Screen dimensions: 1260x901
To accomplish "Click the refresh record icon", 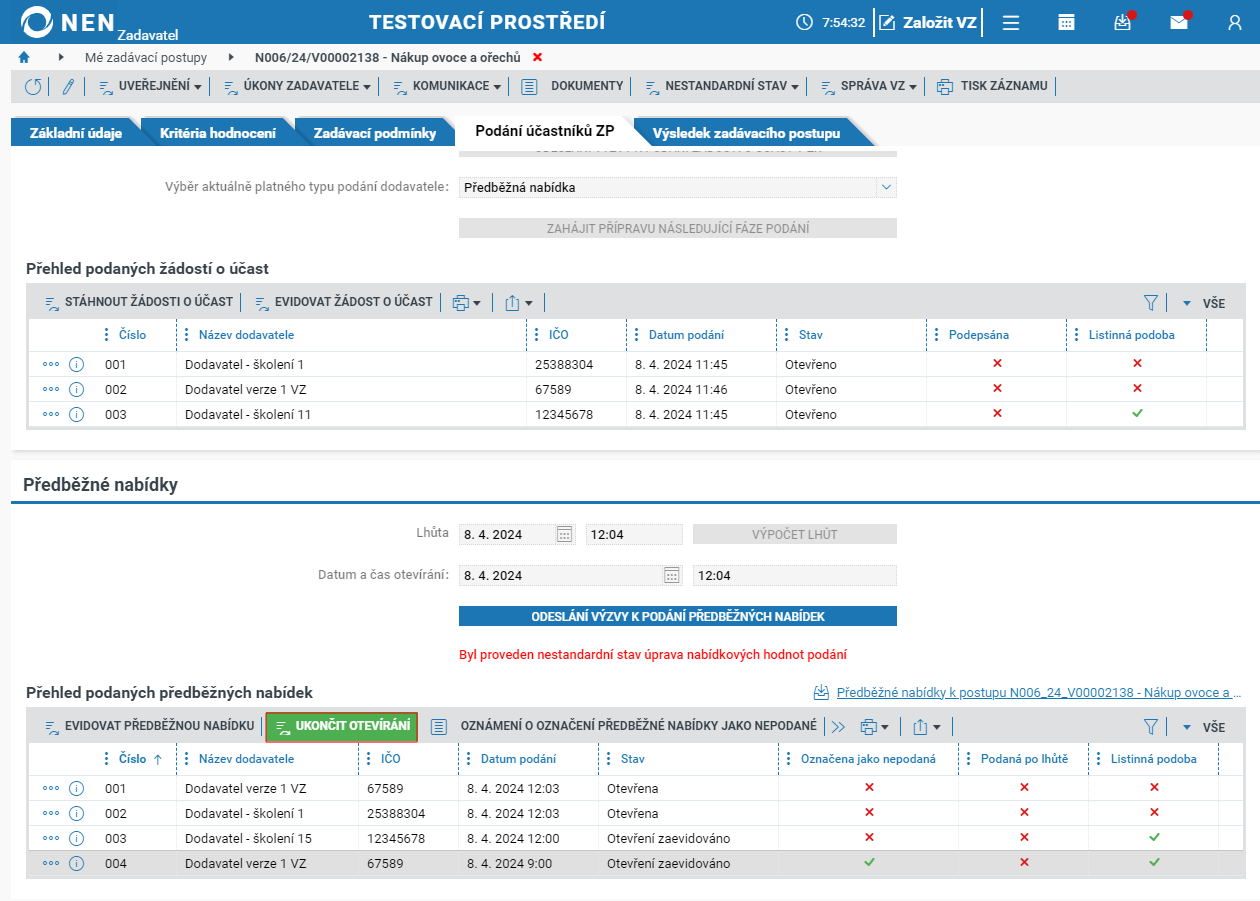I will tap(33, 86).
